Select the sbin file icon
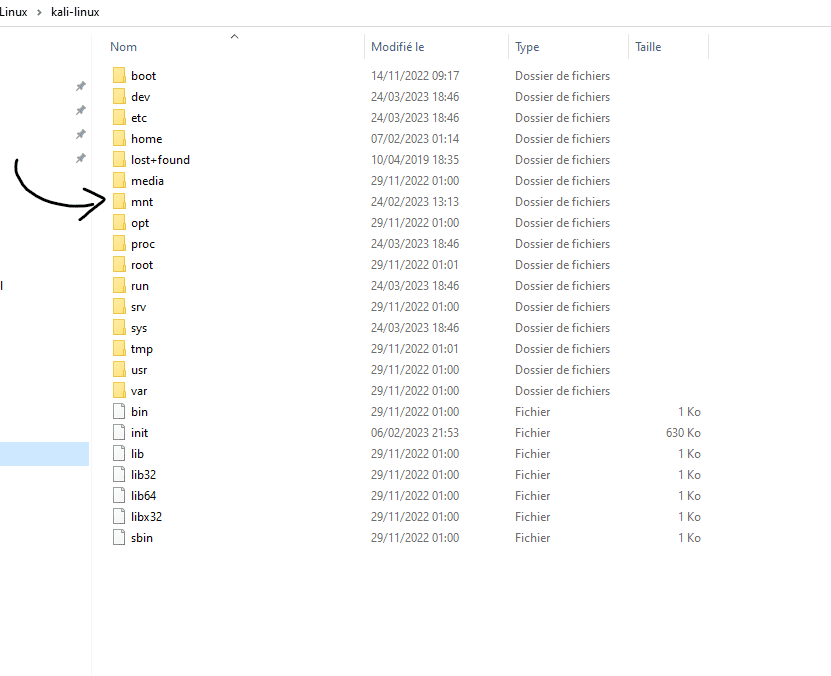This screenshot has width=831, height=676. tap(119, 538)
